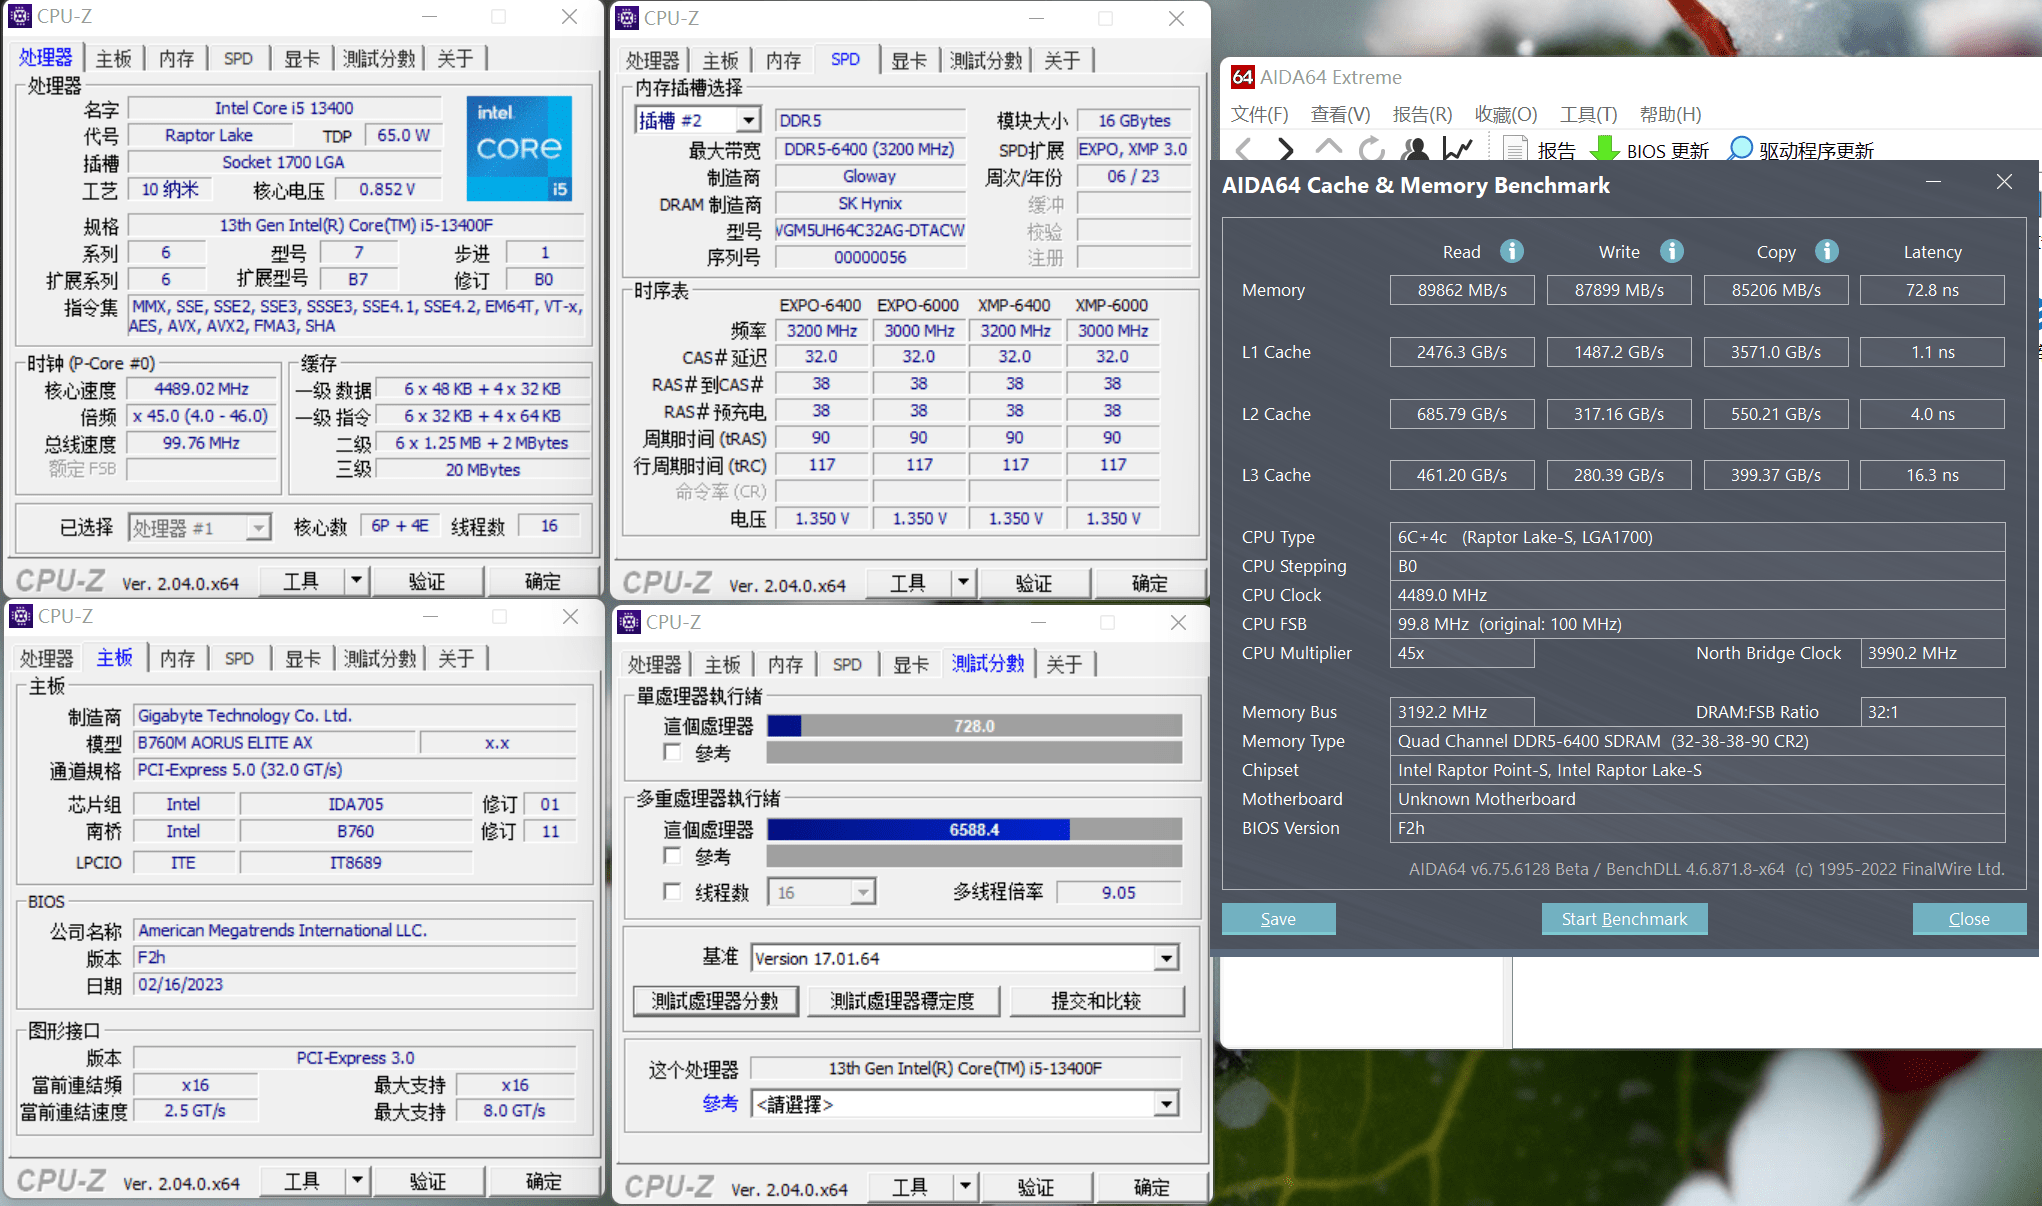Open the 处理器 #1 selection dropdown
Image resolution: width=2042 pixels, height=1206 pixels.
[259, 527]
